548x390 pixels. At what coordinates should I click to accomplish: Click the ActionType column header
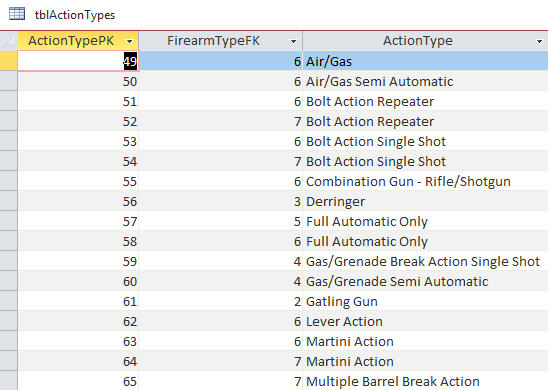tap(425, 41)
